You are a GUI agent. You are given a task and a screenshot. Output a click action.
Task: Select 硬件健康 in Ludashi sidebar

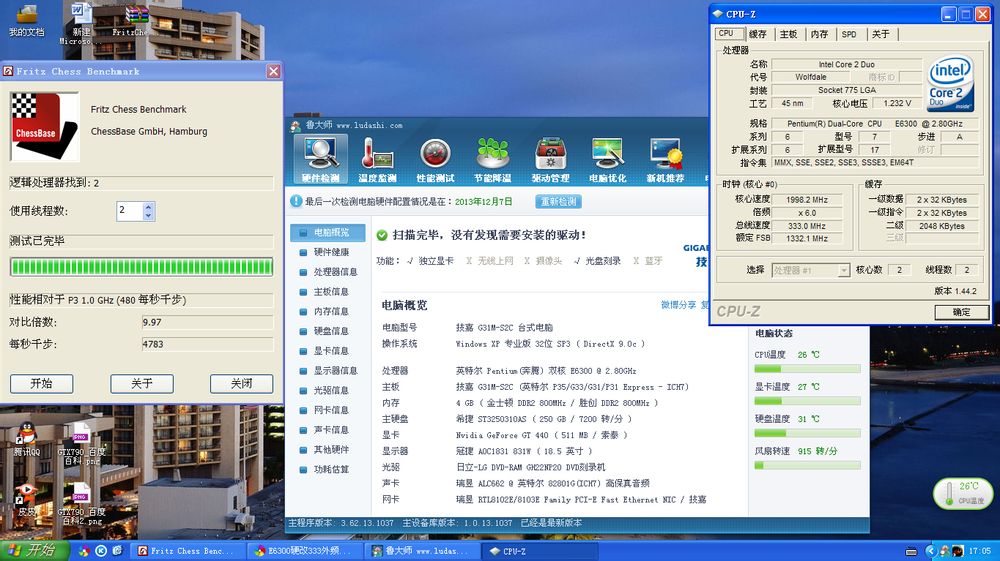point(328,252)
